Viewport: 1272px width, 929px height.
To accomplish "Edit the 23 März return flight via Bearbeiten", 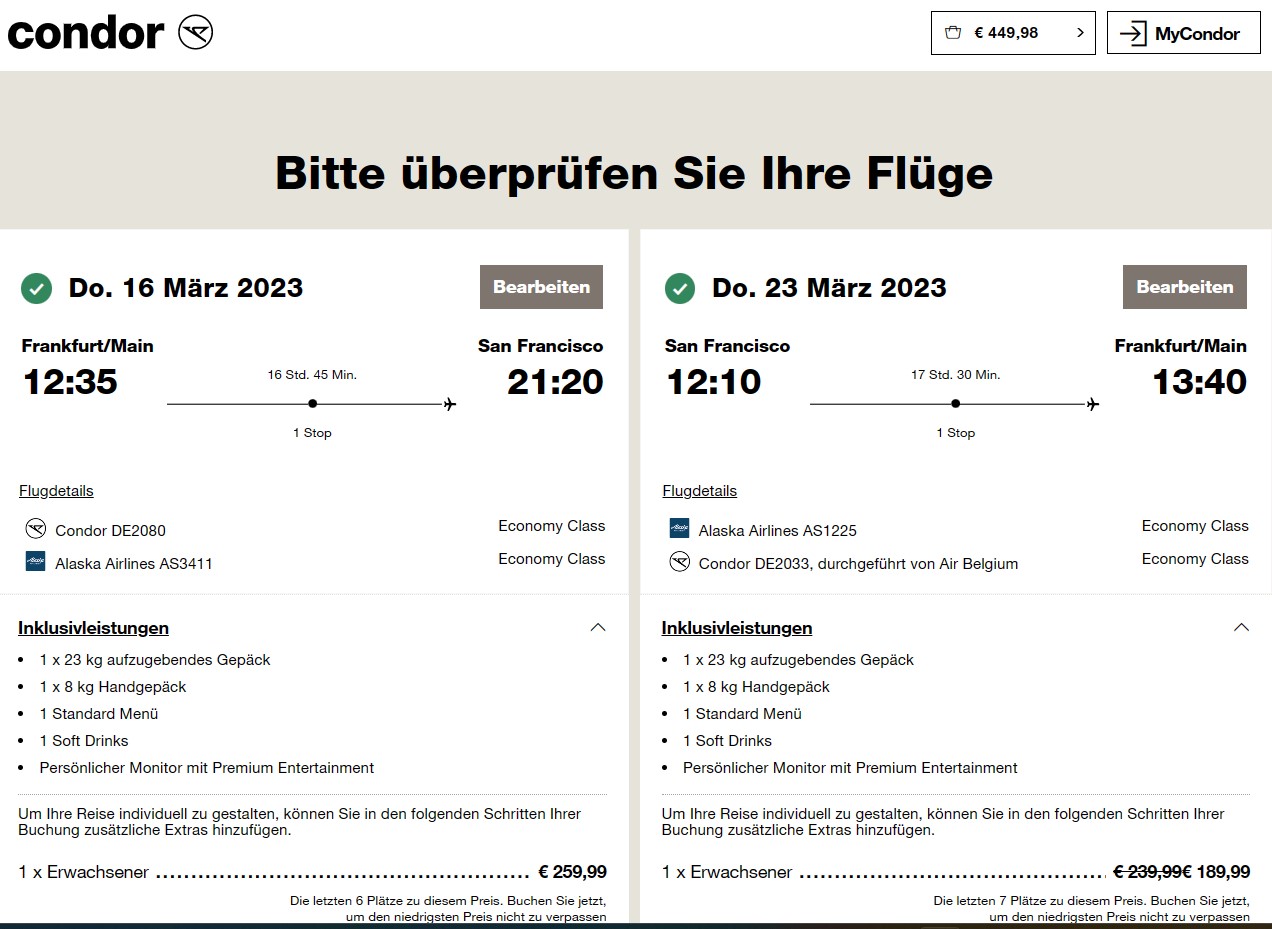I will coord(1185,287).
